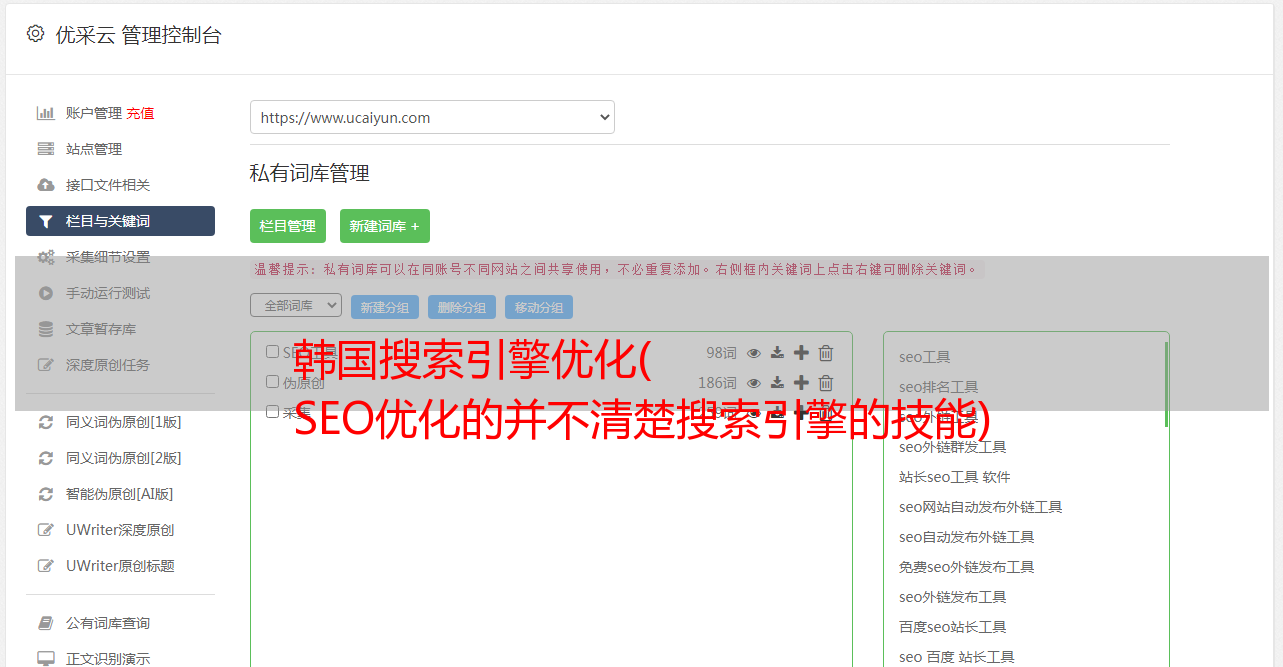The width and height of the screenshot is (1283, 667).
Task: Click the database icon for 文章暂存库
Action: pos(46,329)
